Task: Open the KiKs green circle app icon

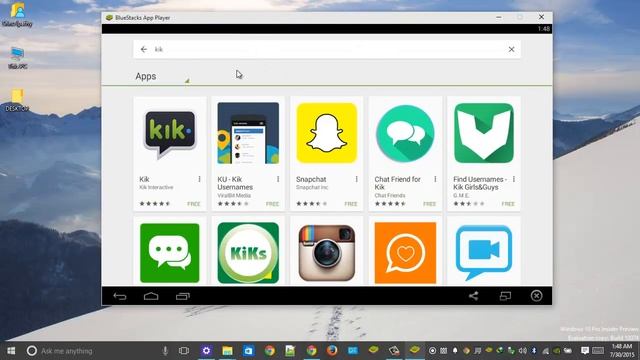Action: [248, 253]
